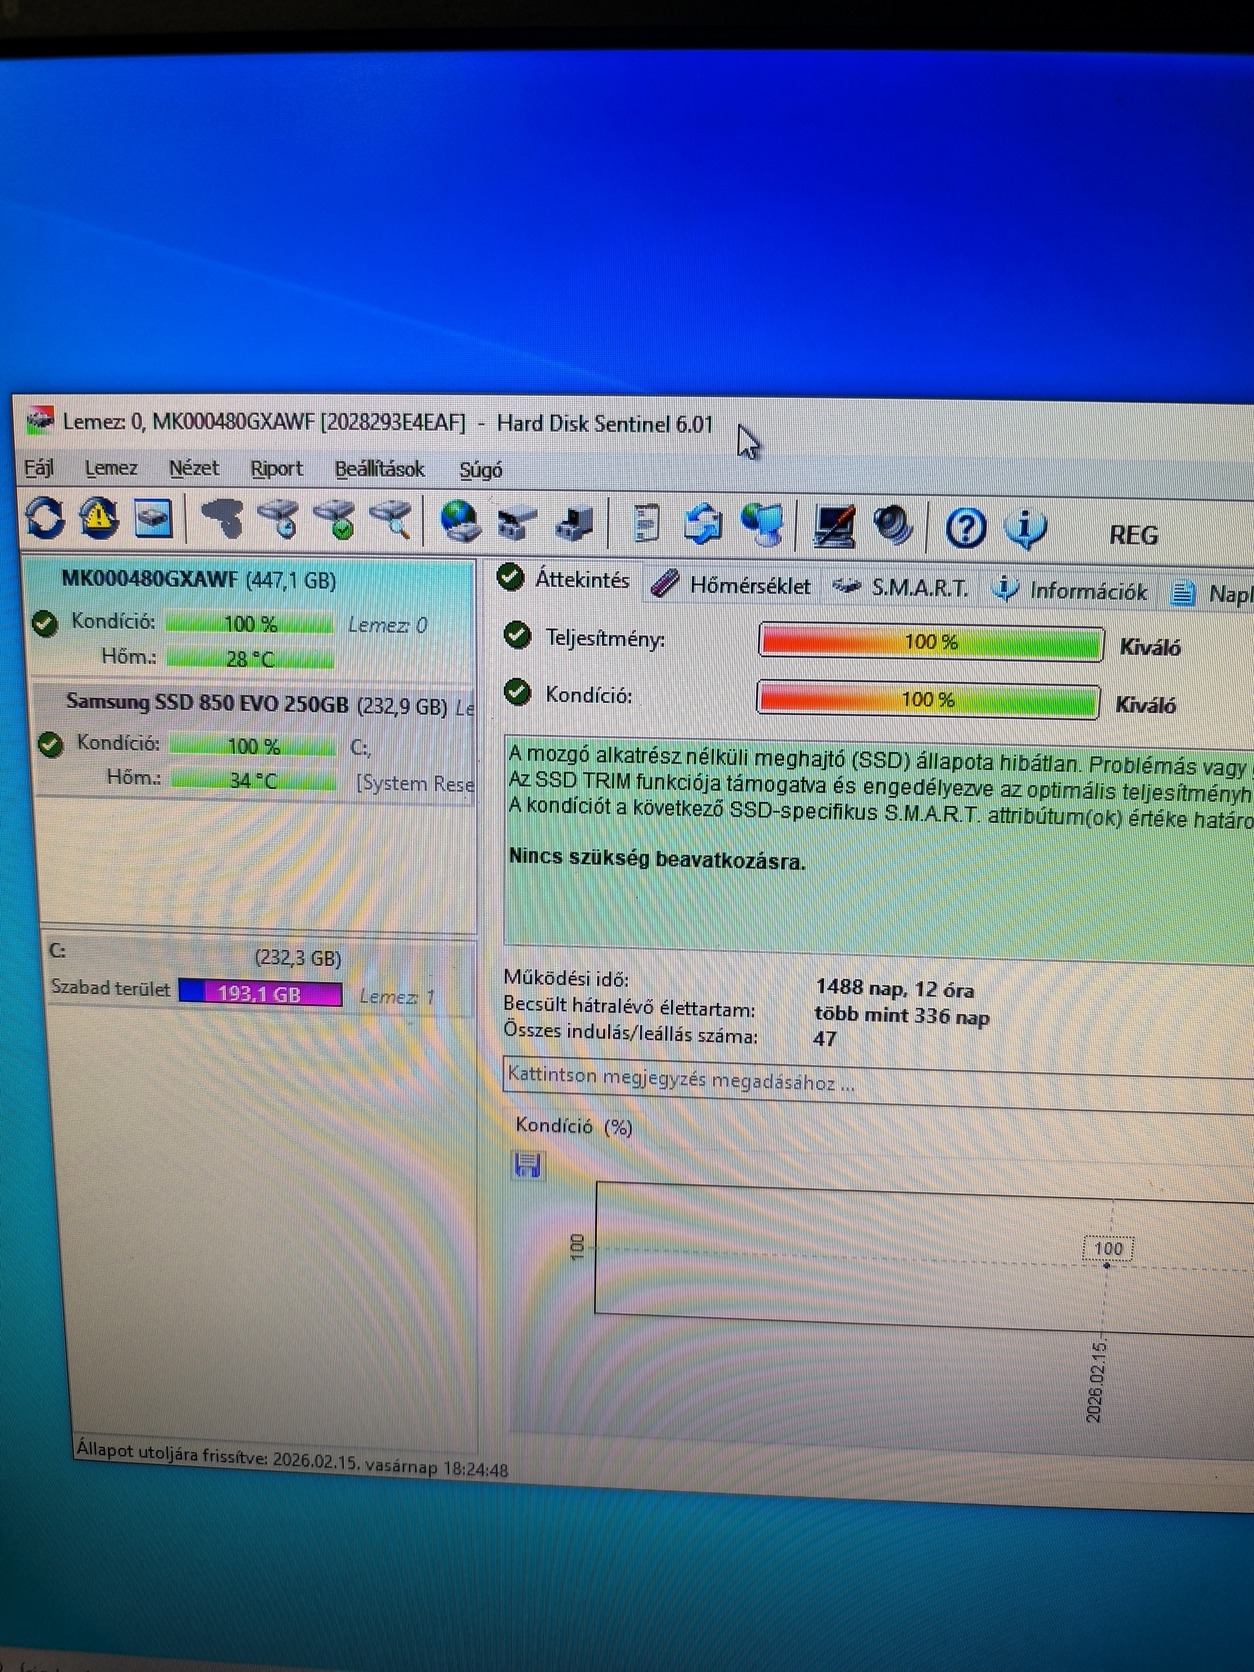Click the green check beside Teljesítmény

pos(517,636)
